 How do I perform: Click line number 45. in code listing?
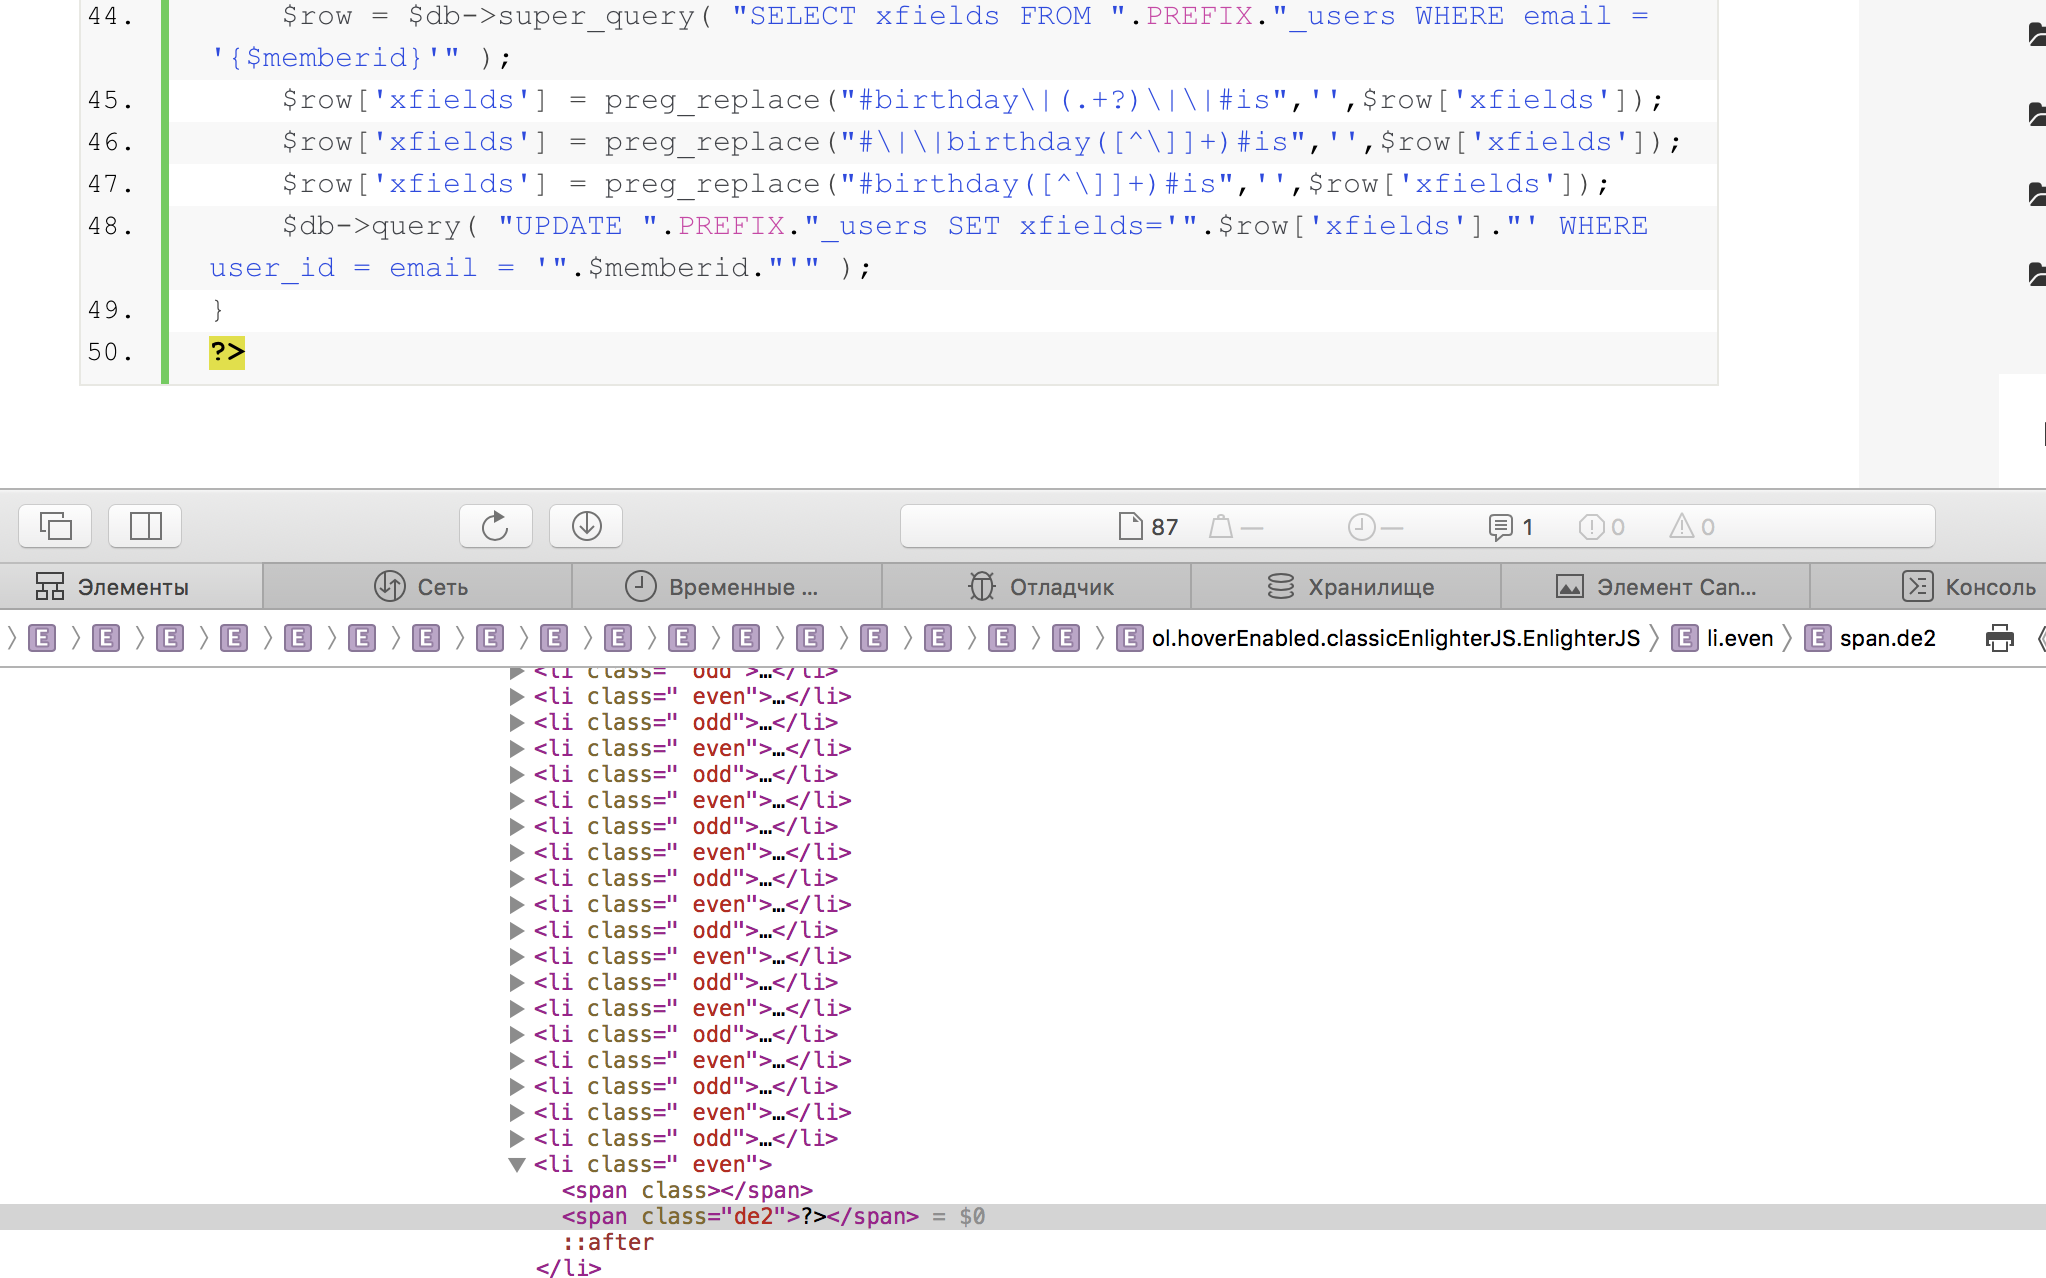point(110,100)
